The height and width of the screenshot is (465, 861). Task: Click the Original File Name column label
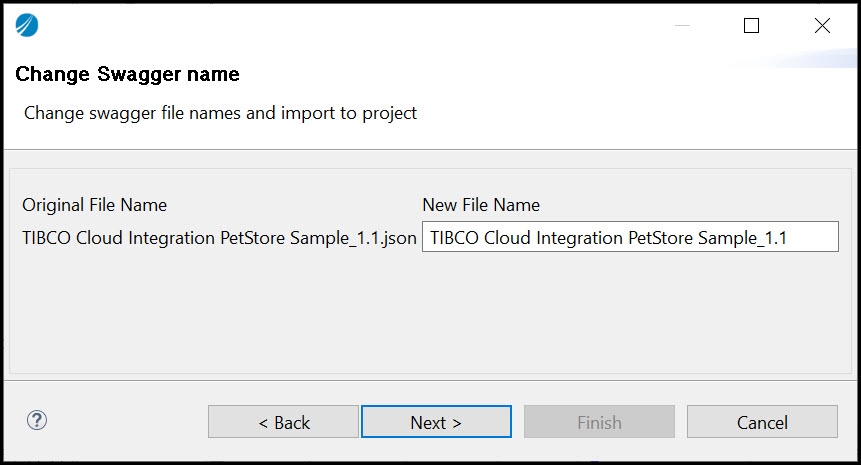94,205
